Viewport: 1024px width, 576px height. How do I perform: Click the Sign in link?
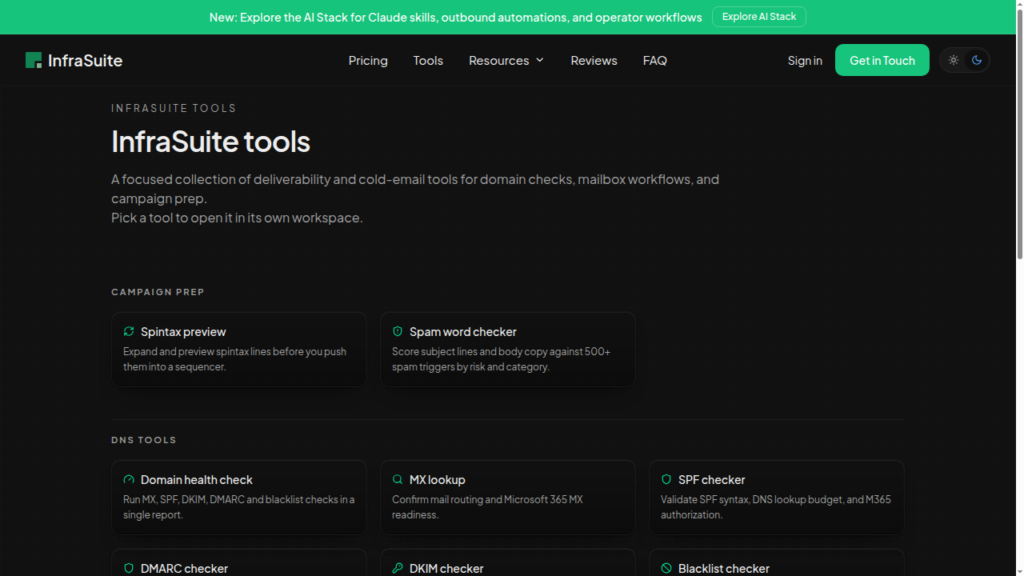pos(805,60)
